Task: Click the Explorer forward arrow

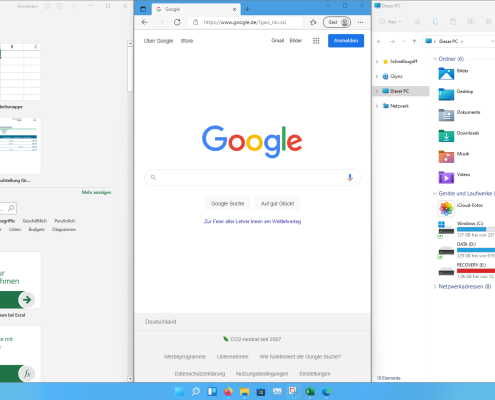Action: pyautogui.click(x=392, y=41)
